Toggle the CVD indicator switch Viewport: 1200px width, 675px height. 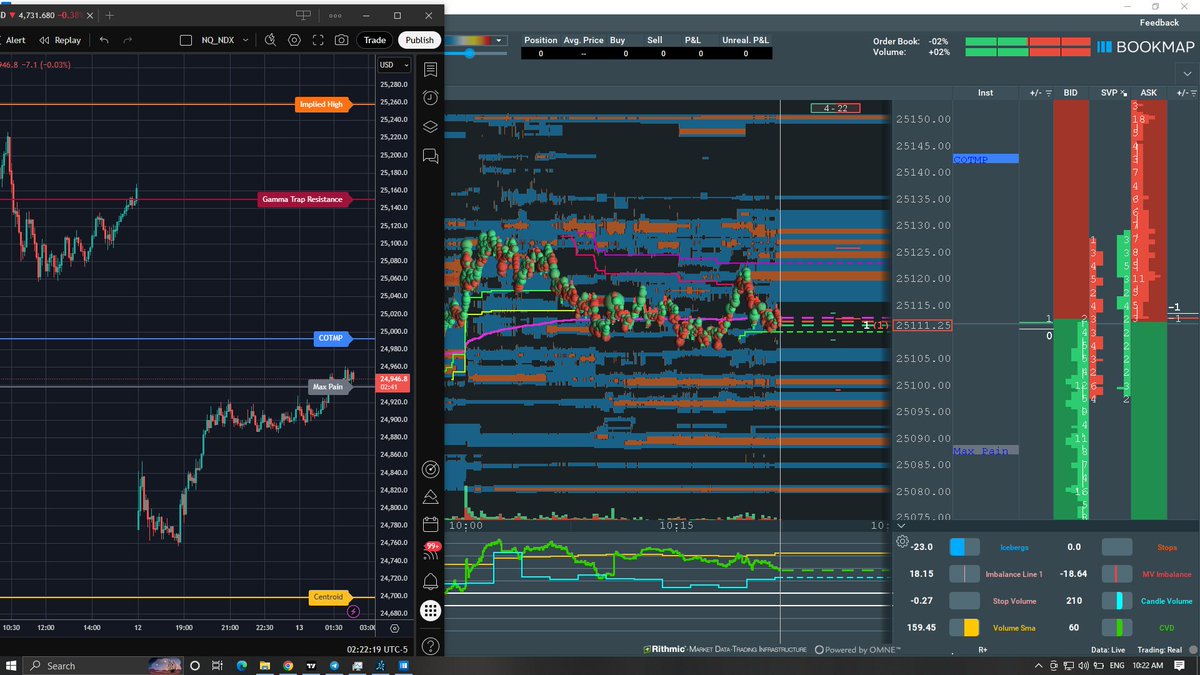click(1117, 628)
